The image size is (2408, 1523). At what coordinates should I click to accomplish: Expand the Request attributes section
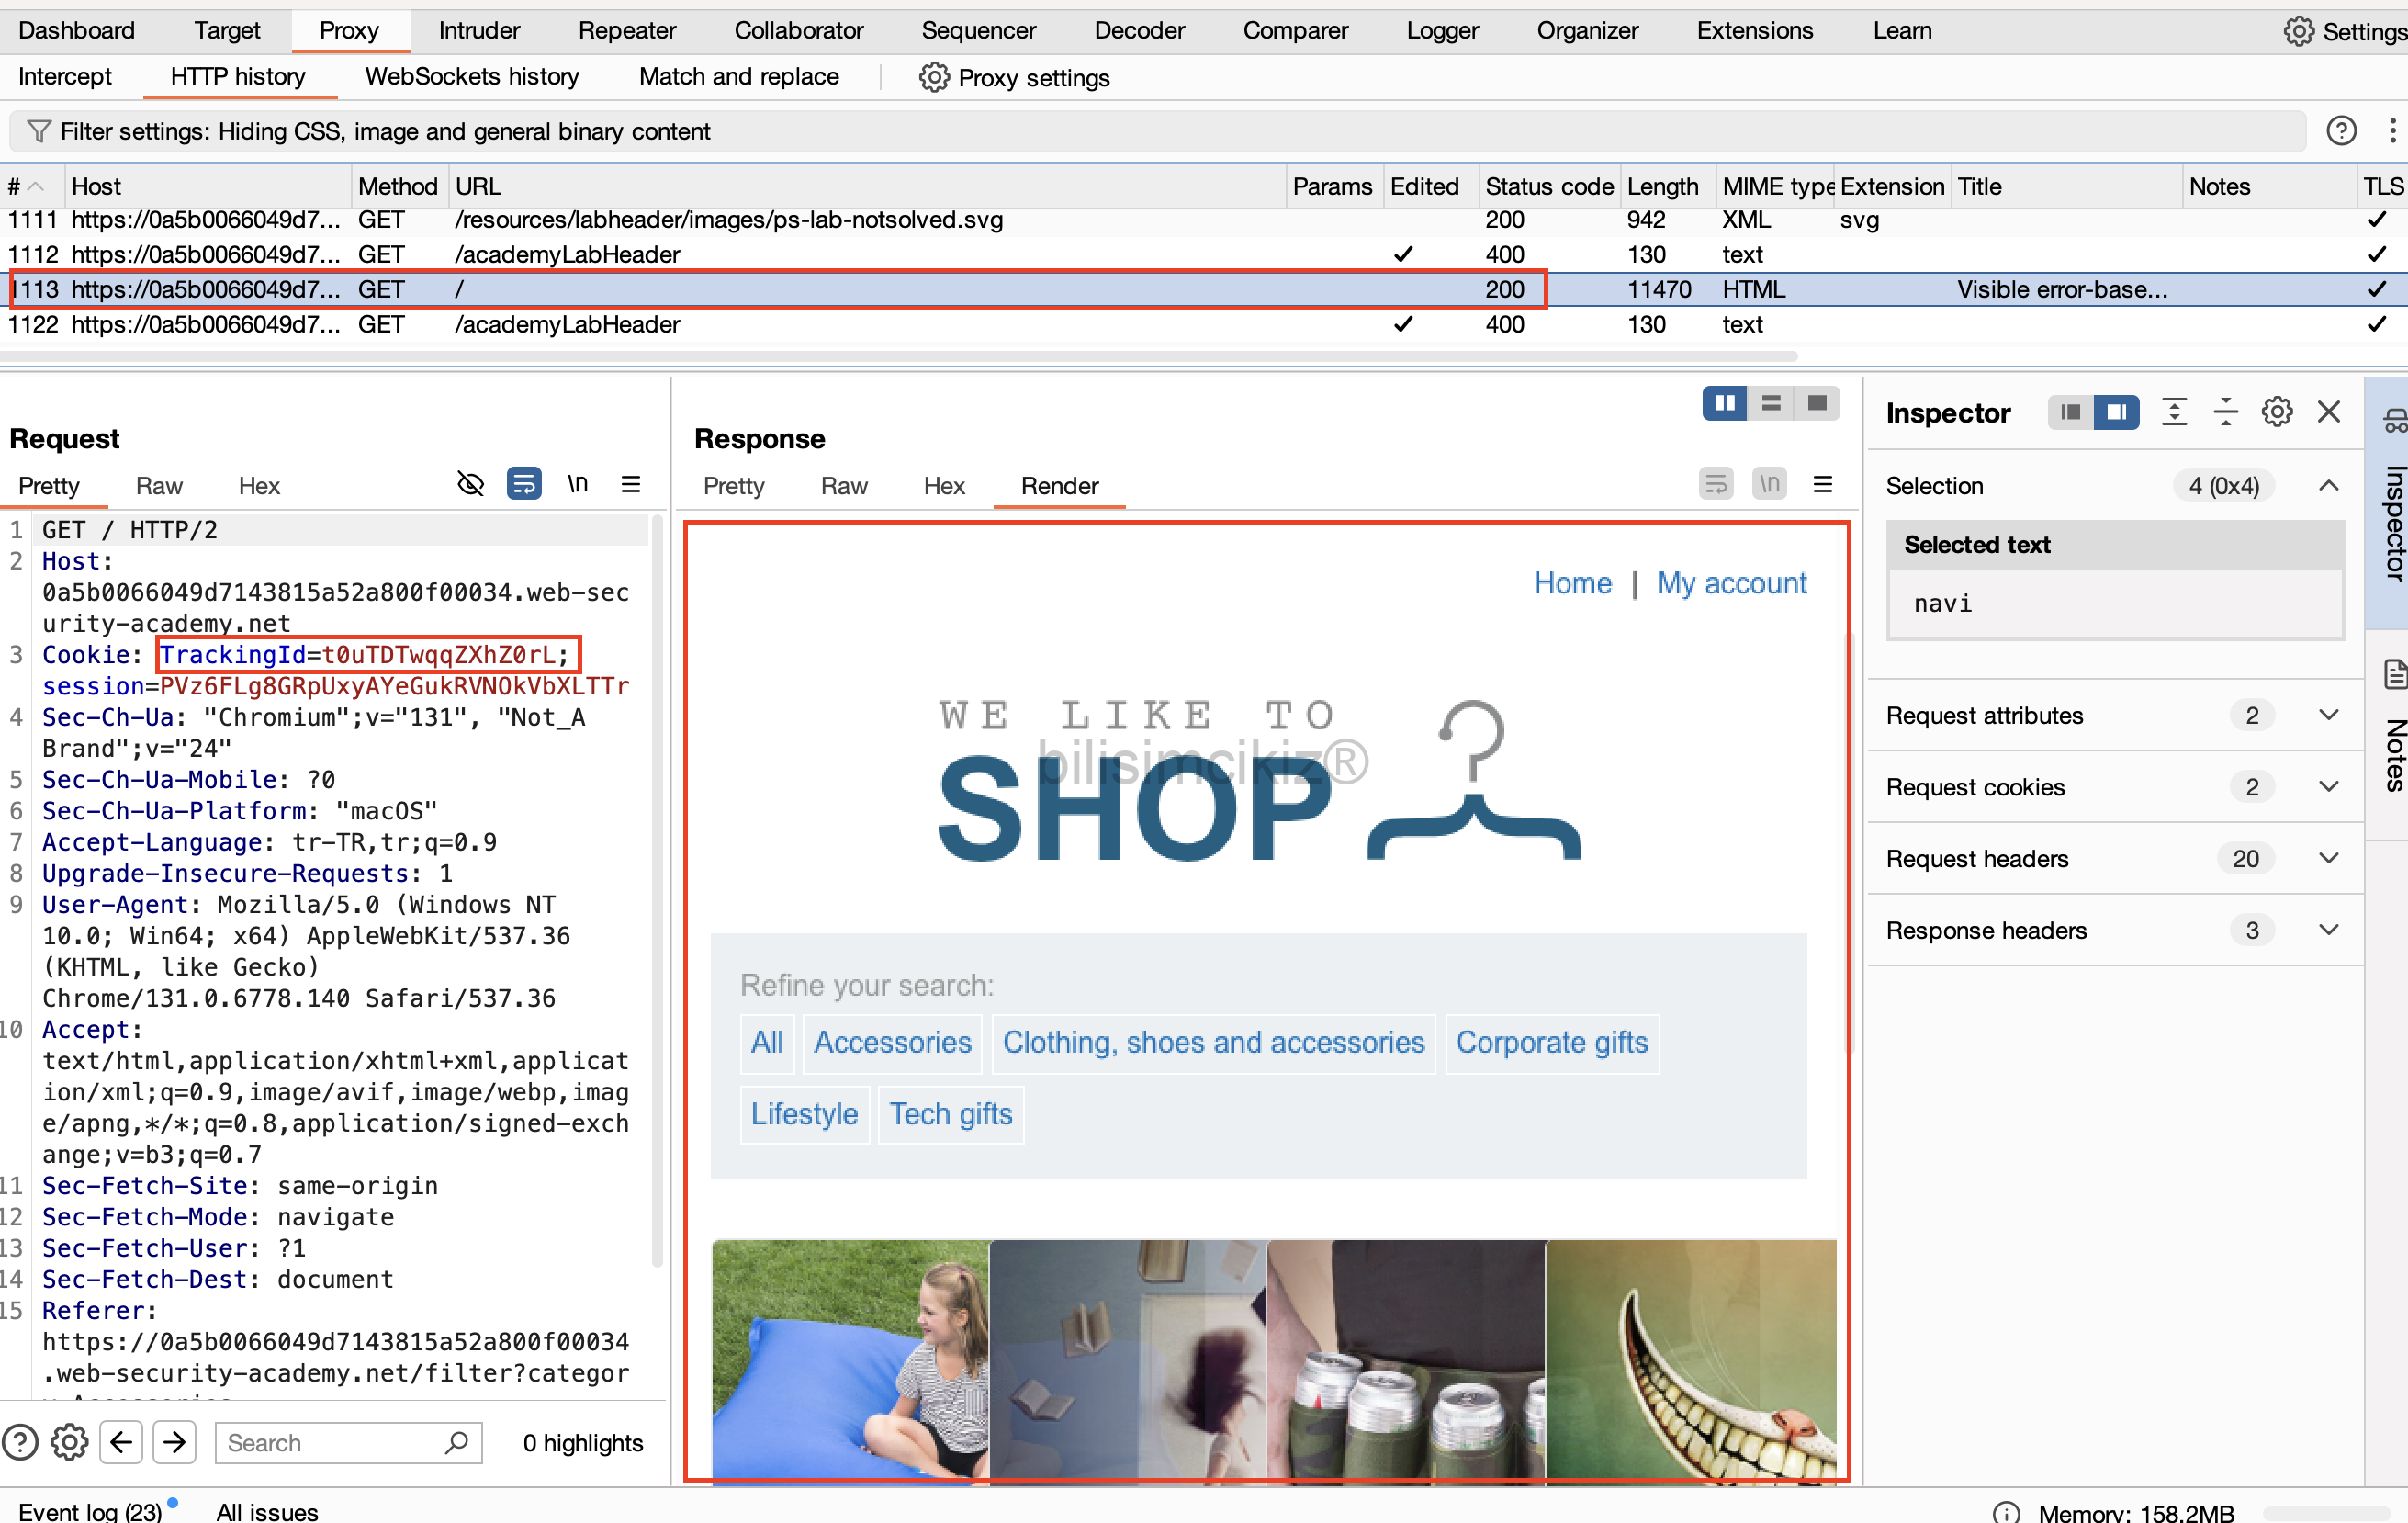tap(2328, 715)
